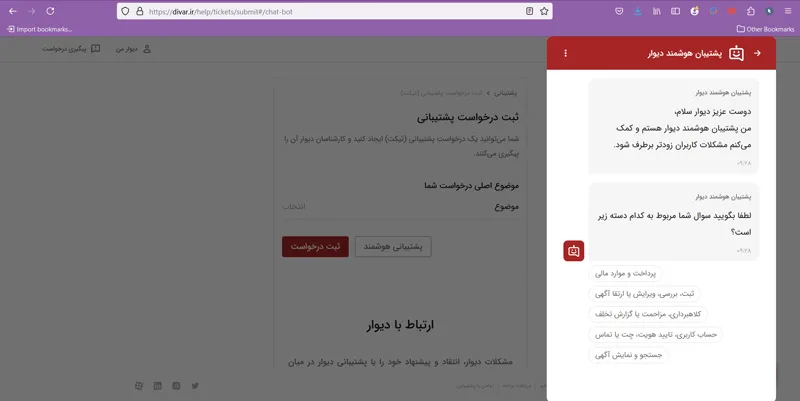Choose 'حساب کاربری، تایید هویت، چت یا تماس' option
800x401 pixels.
pos(656,335)
